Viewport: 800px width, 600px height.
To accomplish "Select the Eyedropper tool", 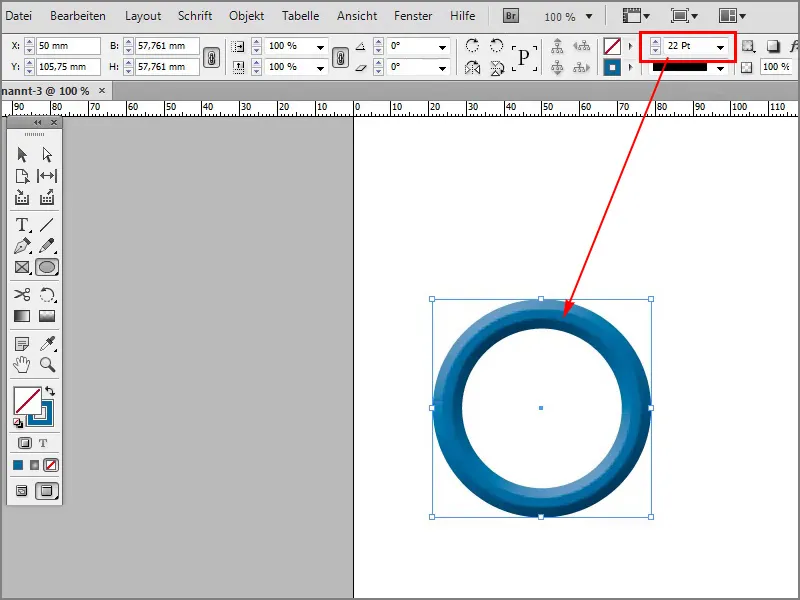I will pos(47,344).
